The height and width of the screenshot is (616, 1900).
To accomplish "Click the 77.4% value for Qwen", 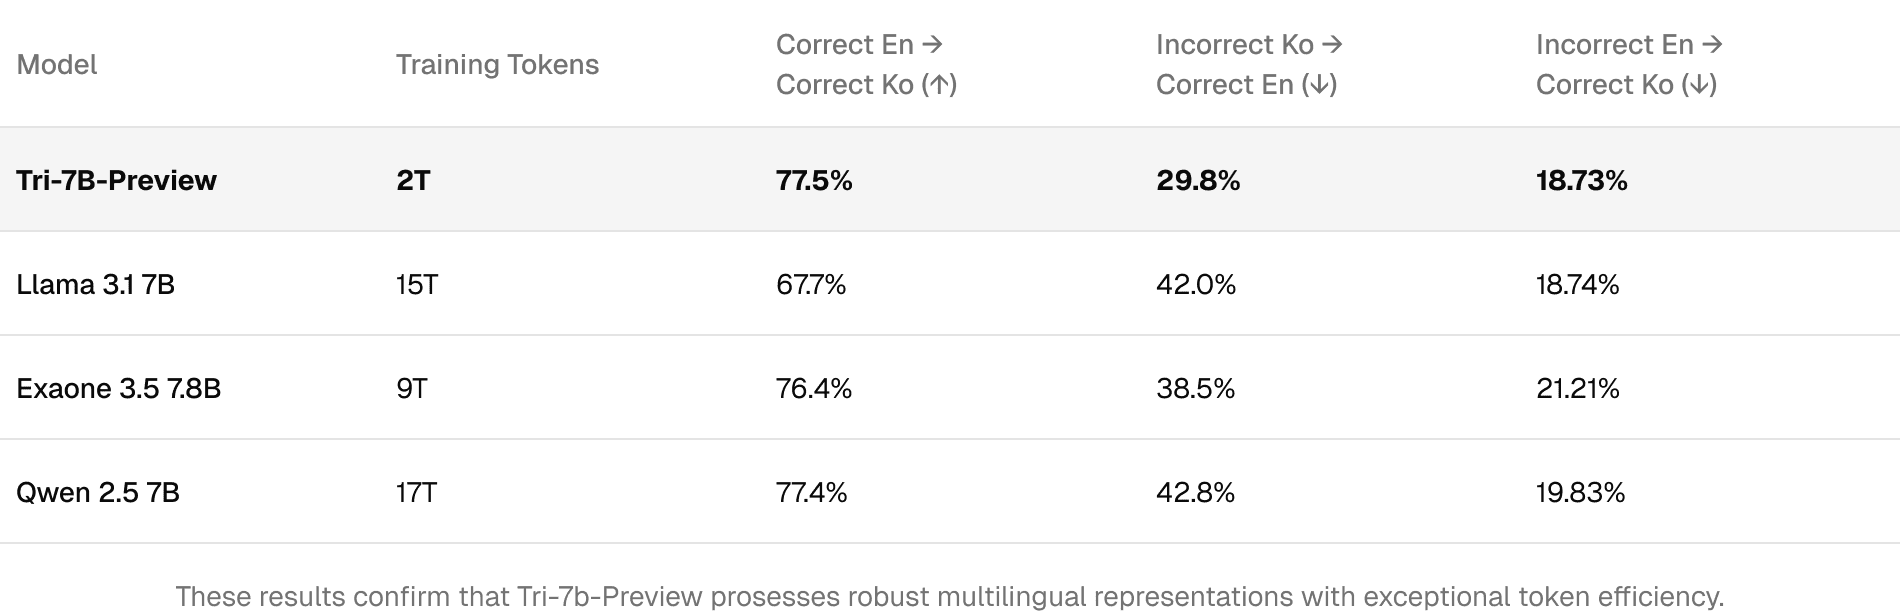I will point(811,492).
